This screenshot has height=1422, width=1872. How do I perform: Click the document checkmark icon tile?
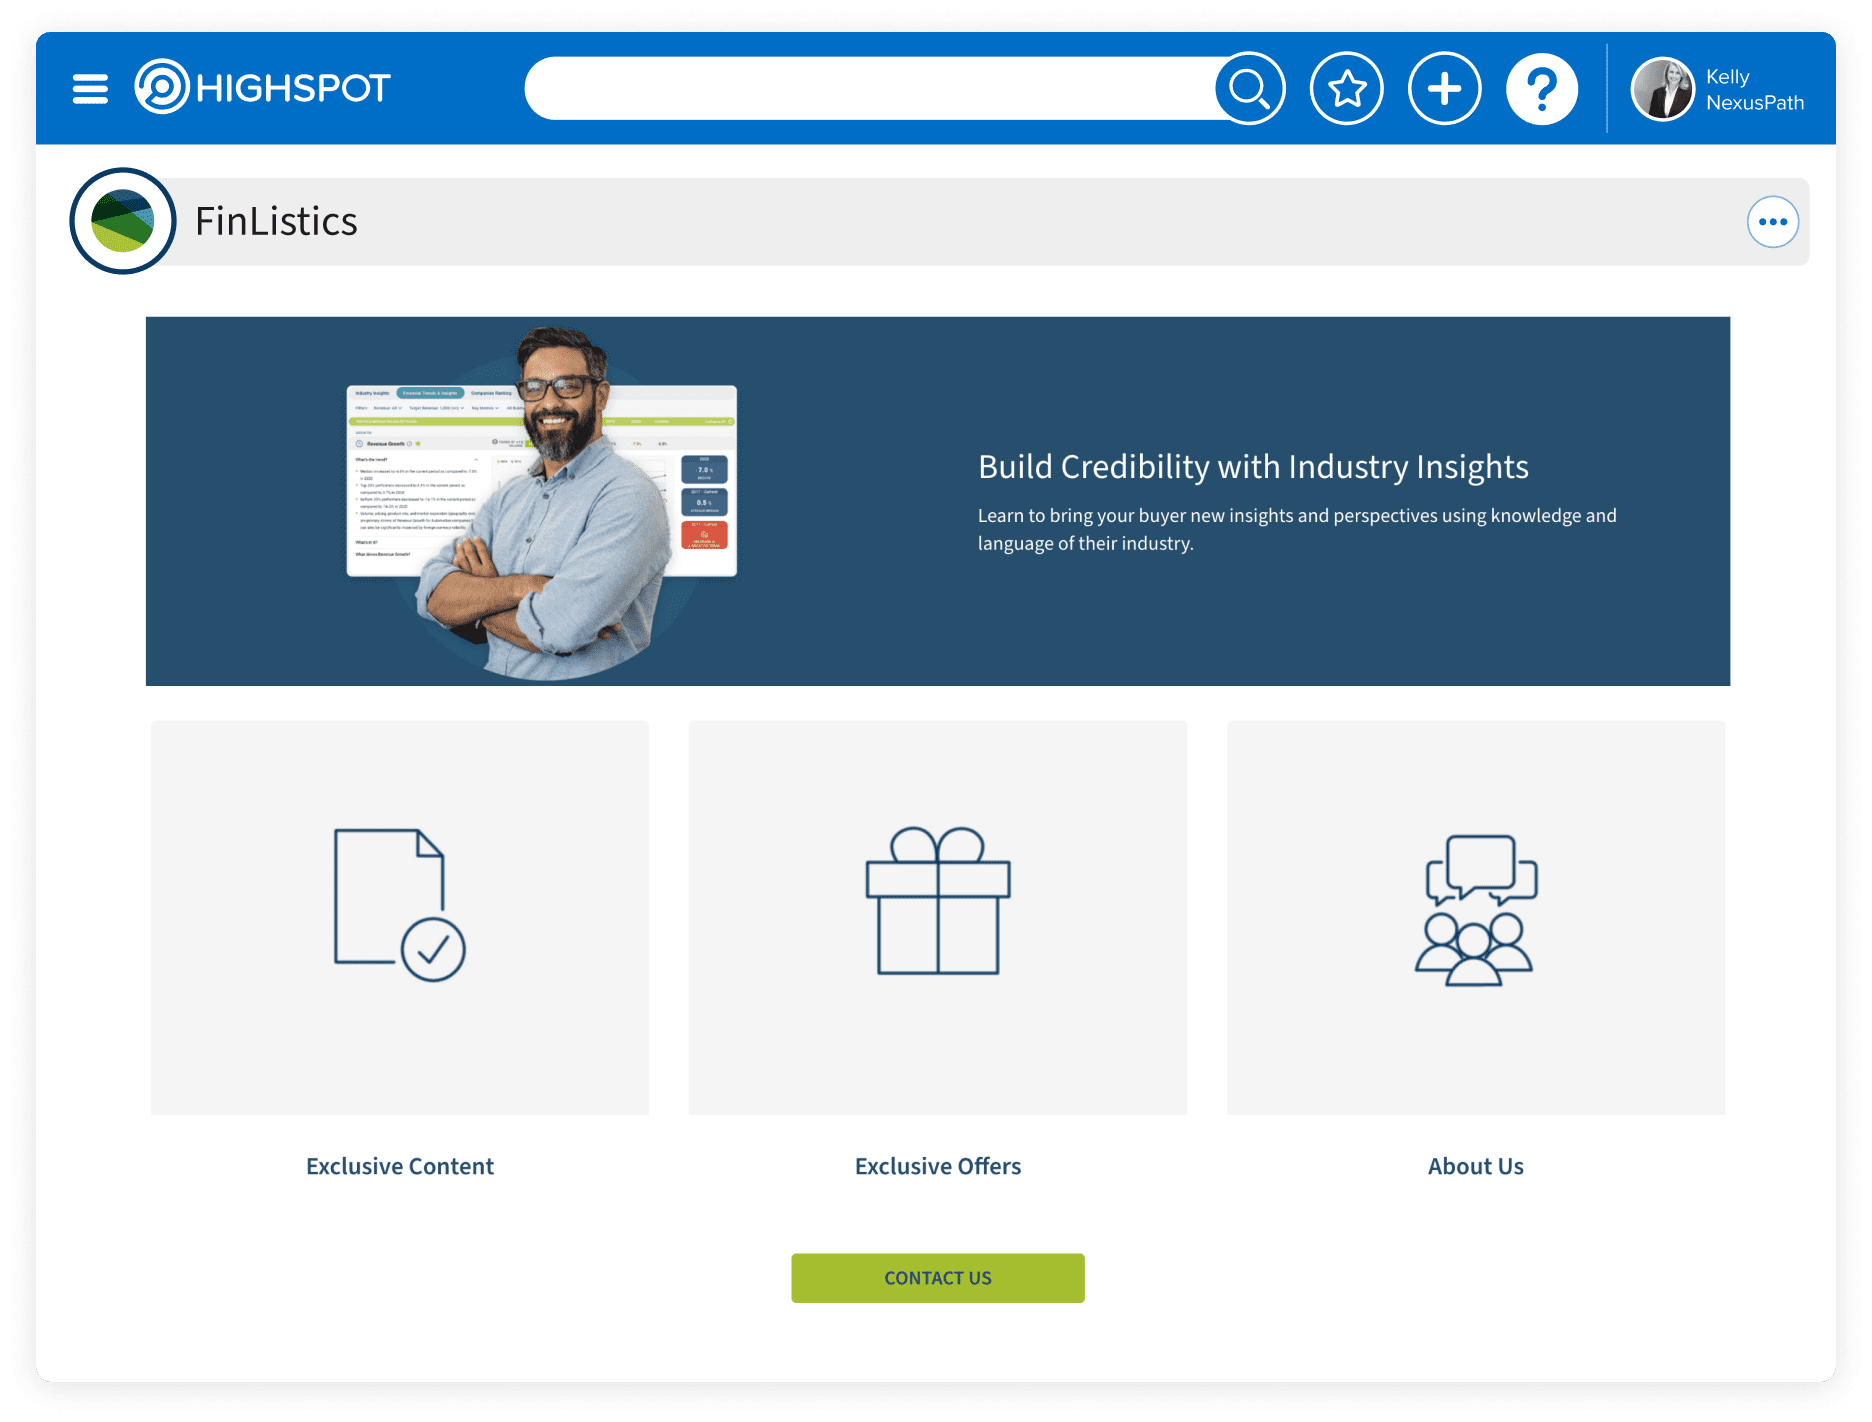[x=399, y=916]
